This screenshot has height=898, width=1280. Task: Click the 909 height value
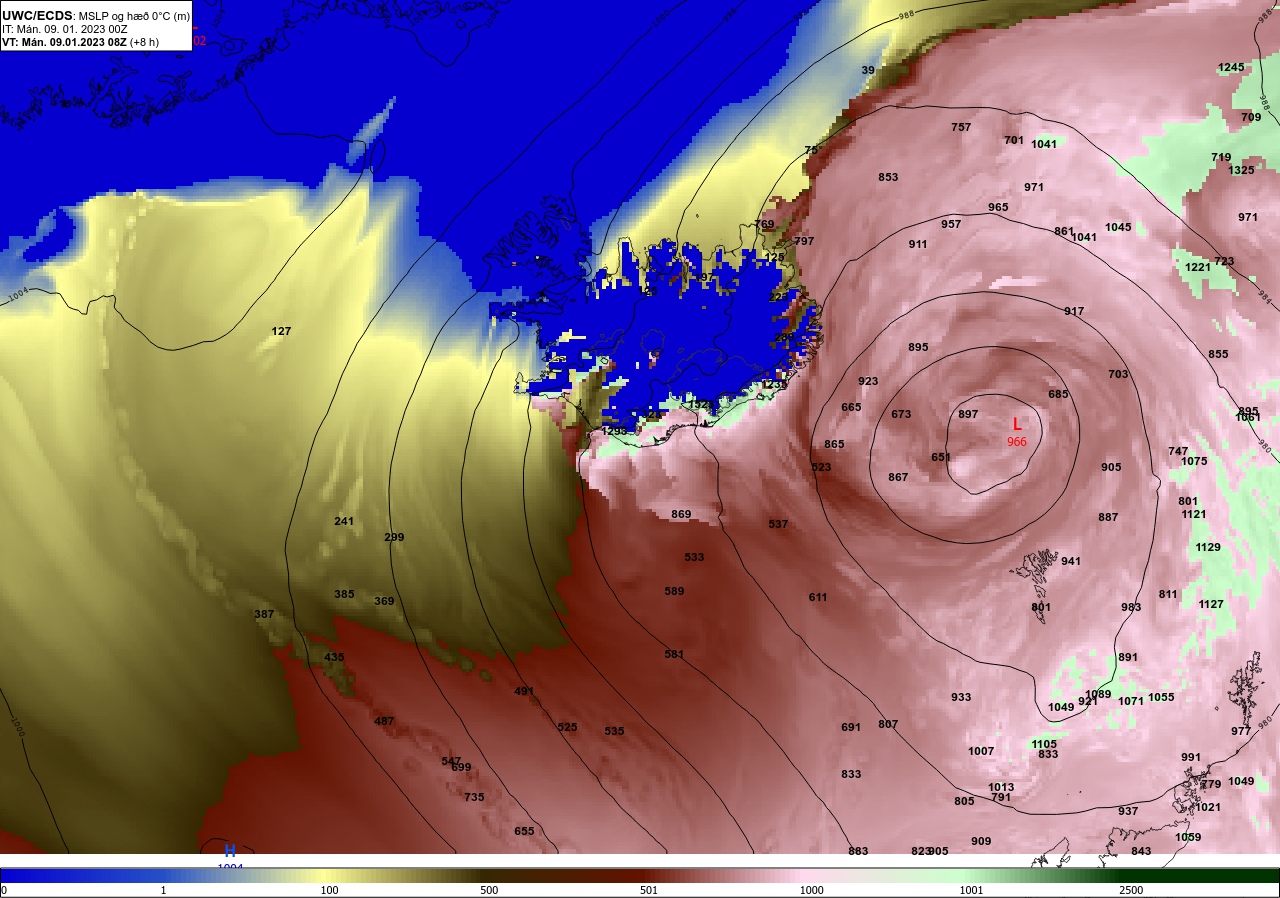pyautogui.click(x=981, y=842)
